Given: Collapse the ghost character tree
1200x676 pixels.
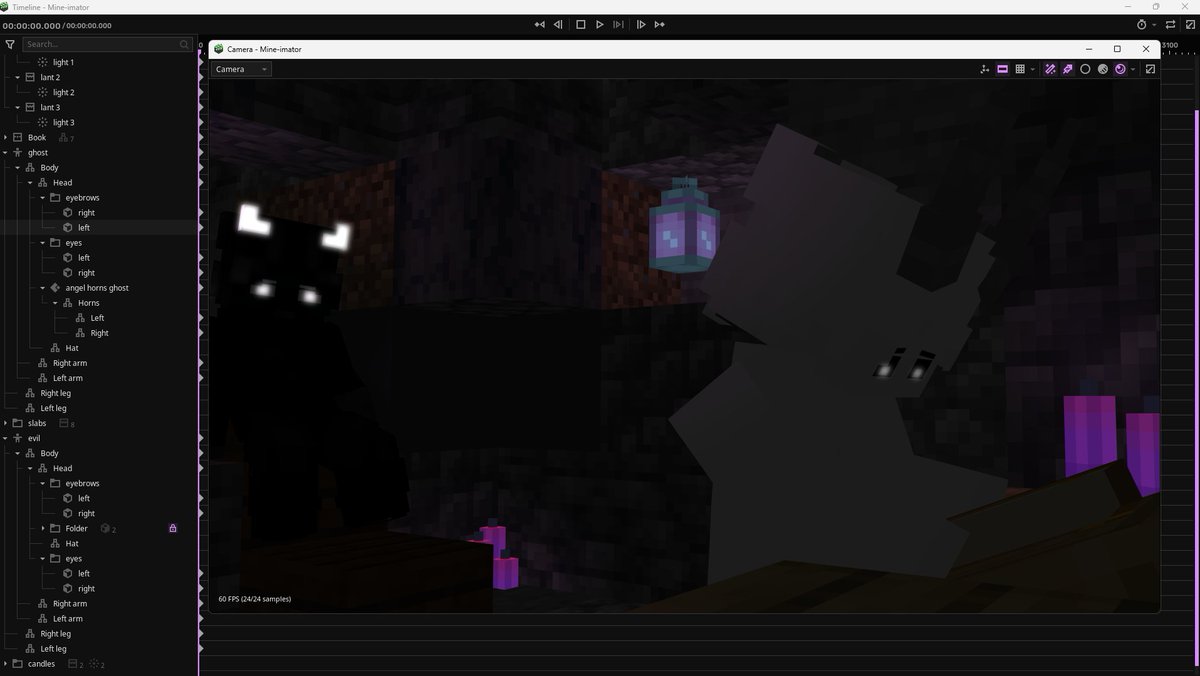Looking at the screenshot, I should (6, 152).
